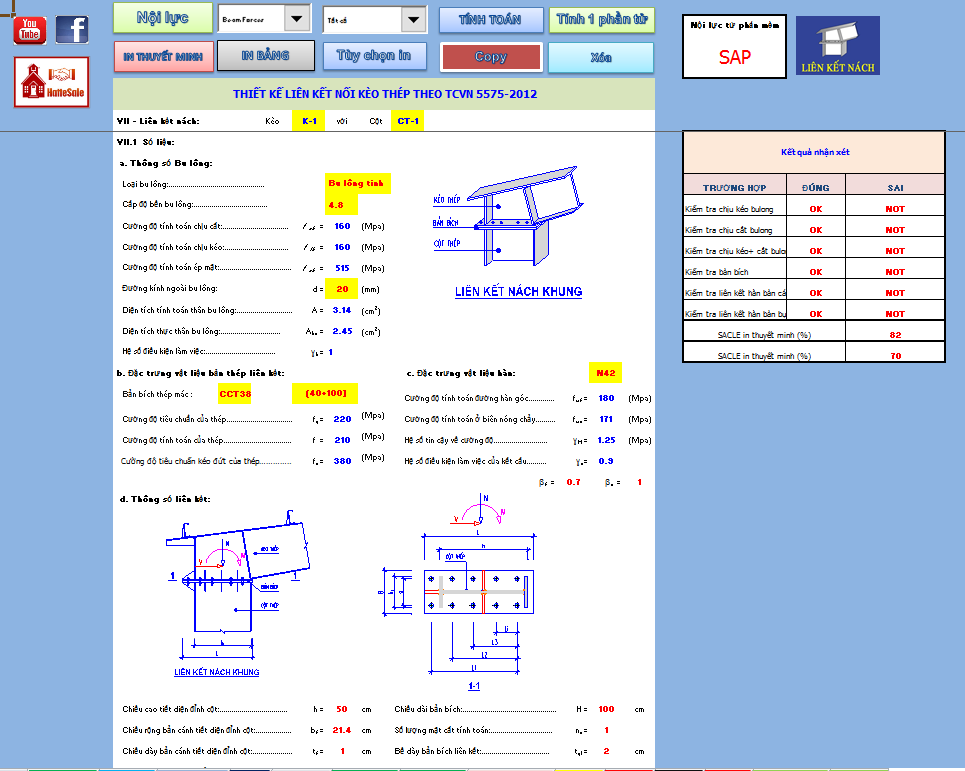Run the TÍNH TOÁN calculation button
The height and width of the screenshot is (771, 965).
491,20
